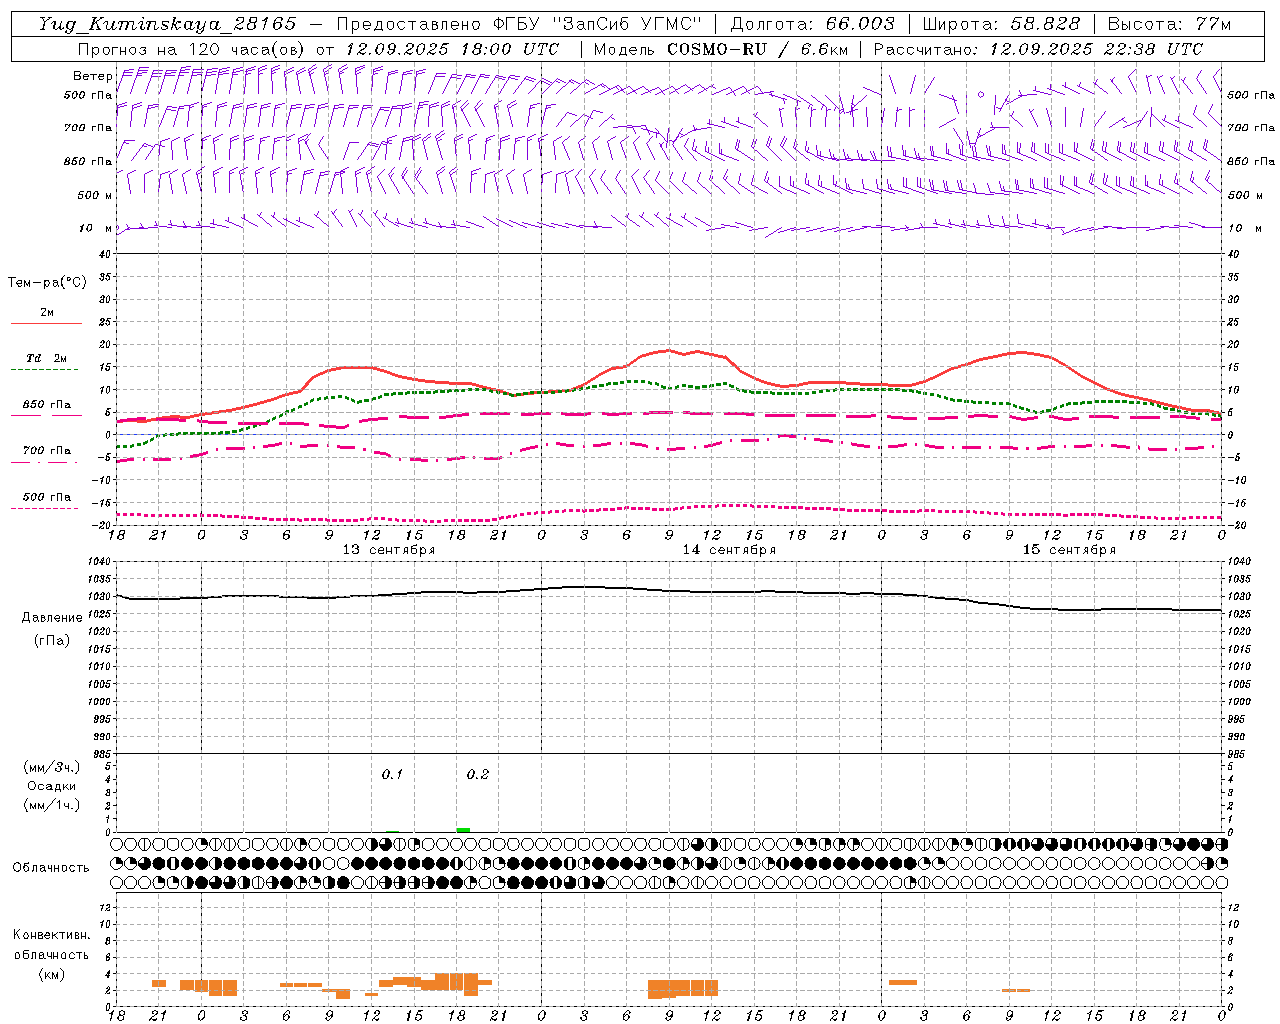Image resolution: width=1280 pixels, height=1024 pixels.
Task: Click the green precipitation bar under 0.2
Action: click(463, 830)
